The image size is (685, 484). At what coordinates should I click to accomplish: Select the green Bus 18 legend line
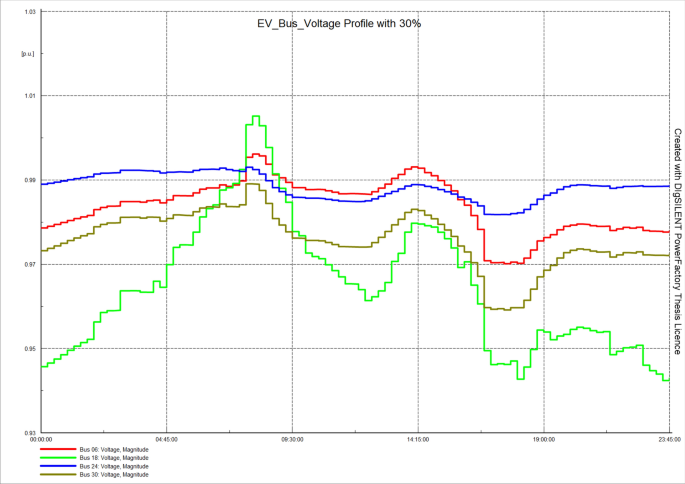(58, 457)
